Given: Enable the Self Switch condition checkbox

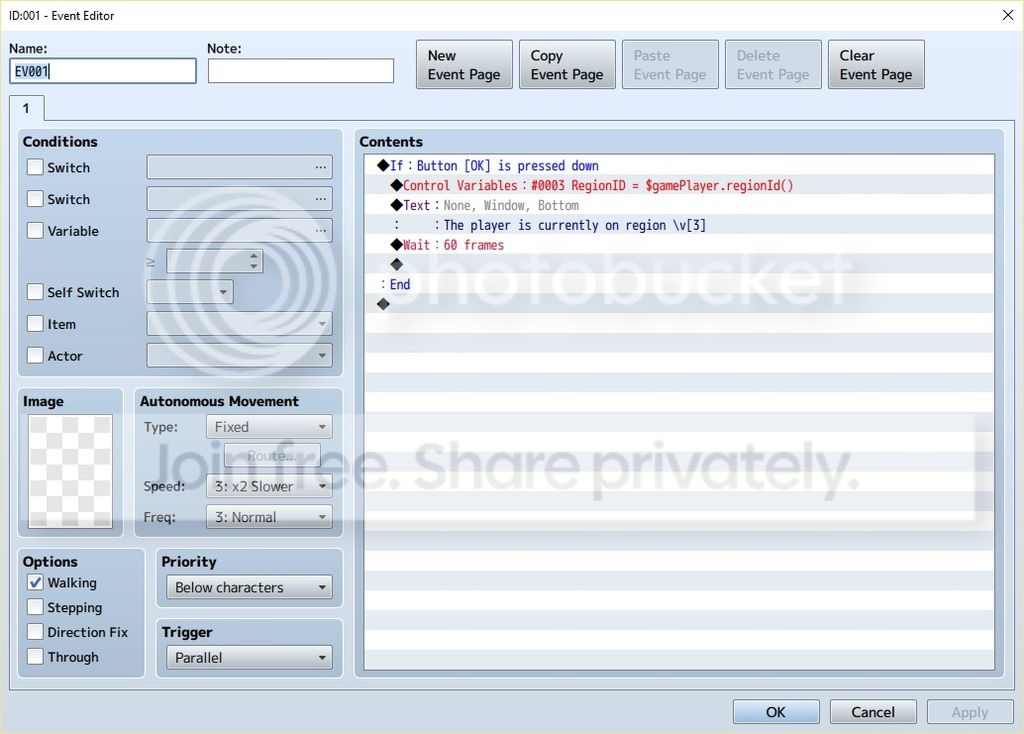Looking at the screenshot, I should [x=35, y=292].
